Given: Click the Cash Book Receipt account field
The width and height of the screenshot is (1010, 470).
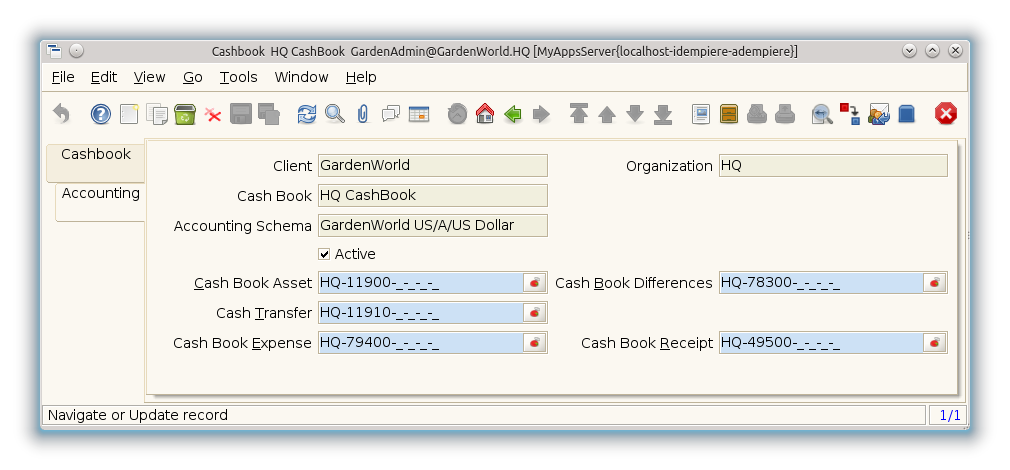Looking at the screenshot, I should coord(820,343).
